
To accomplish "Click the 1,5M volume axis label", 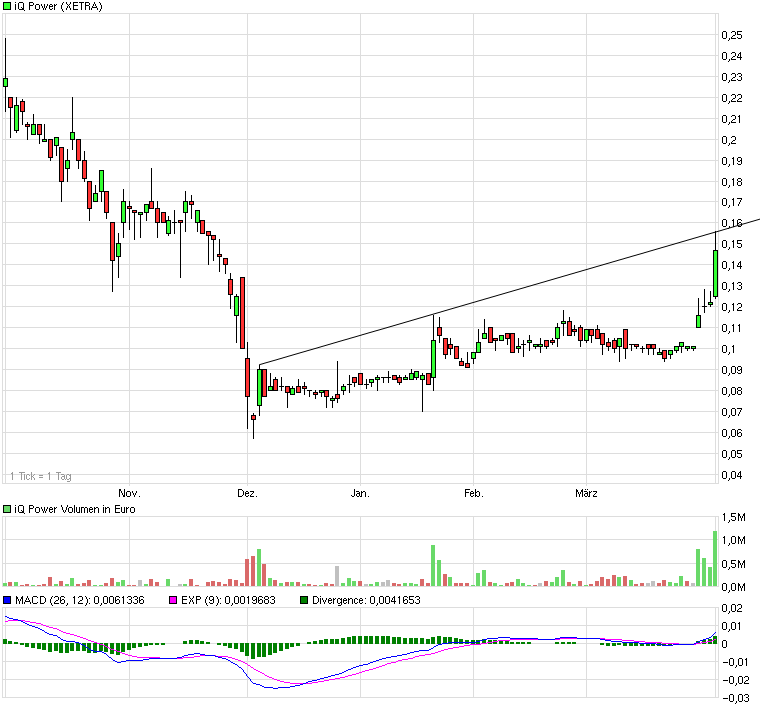I will click(x=733, y=517).
